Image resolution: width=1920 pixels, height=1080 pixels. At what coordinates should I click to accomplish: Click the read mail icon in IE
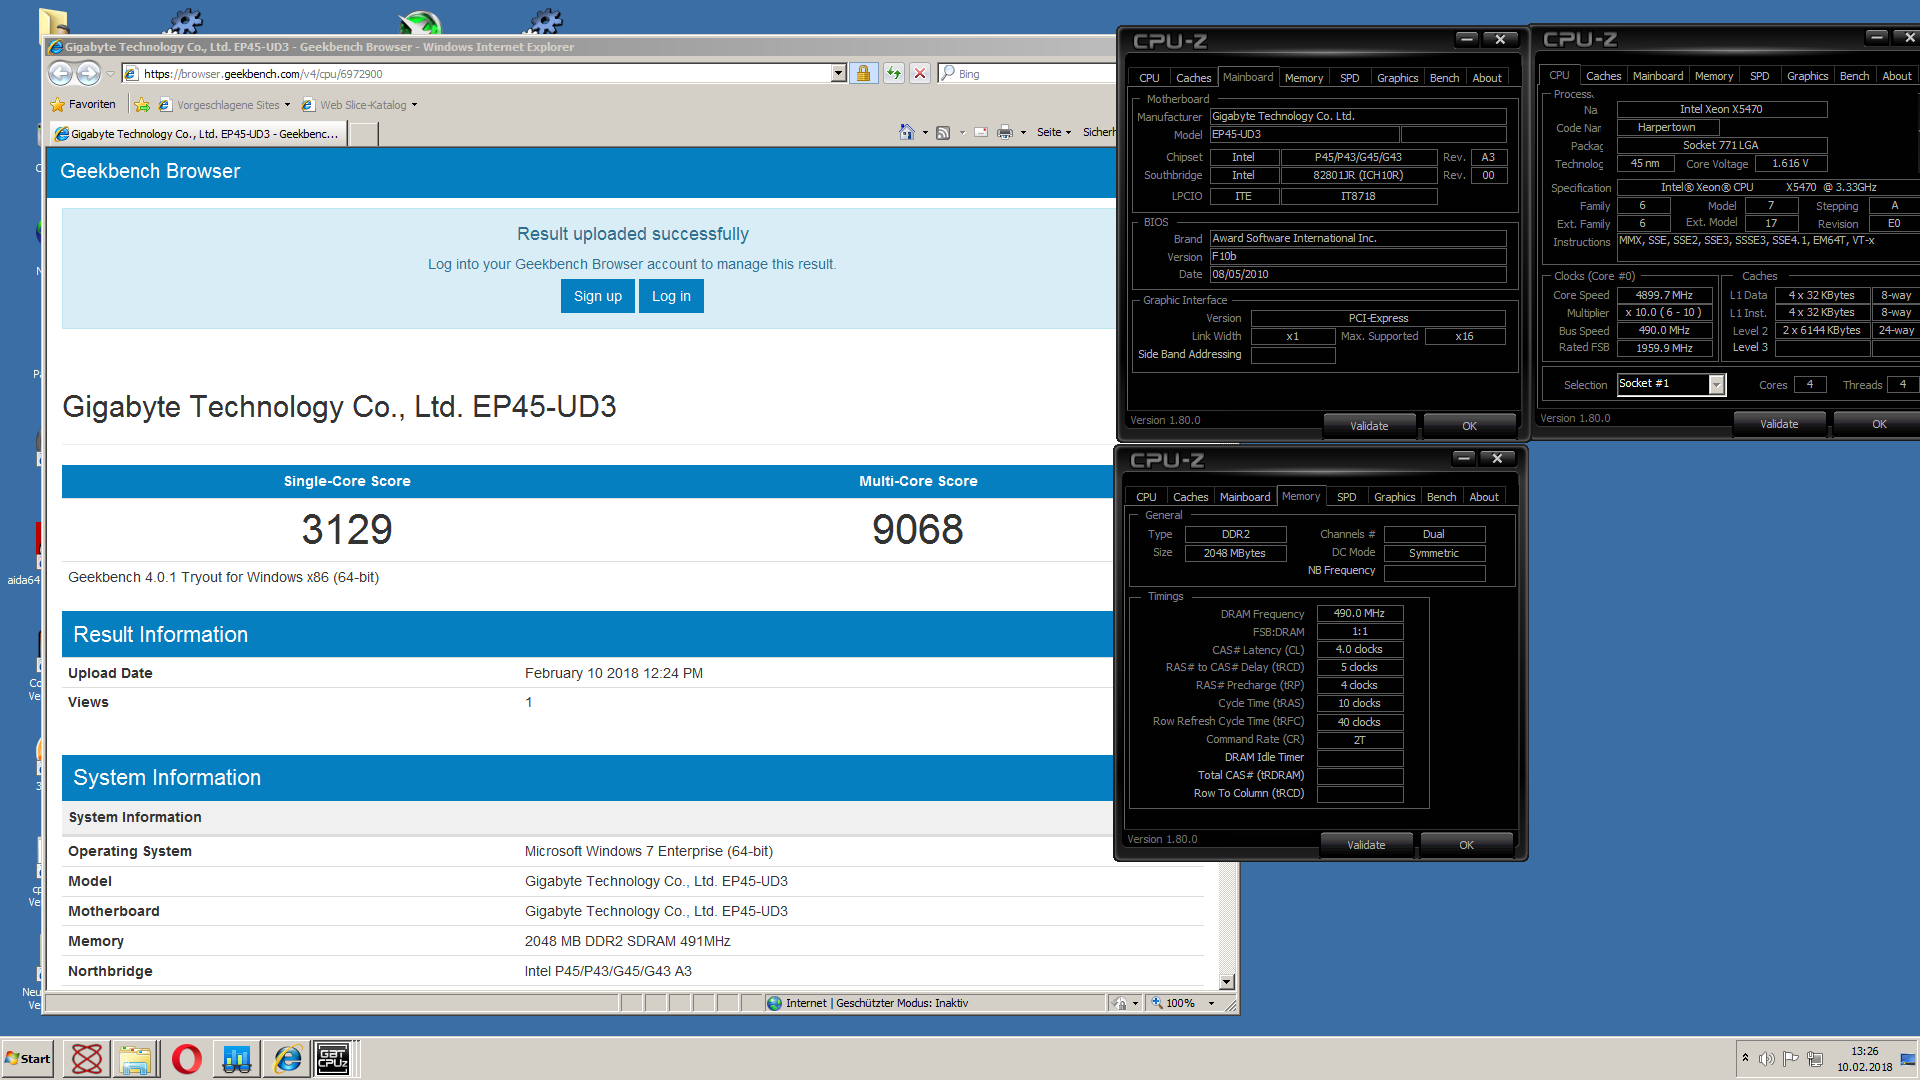(x=981, y=132)
